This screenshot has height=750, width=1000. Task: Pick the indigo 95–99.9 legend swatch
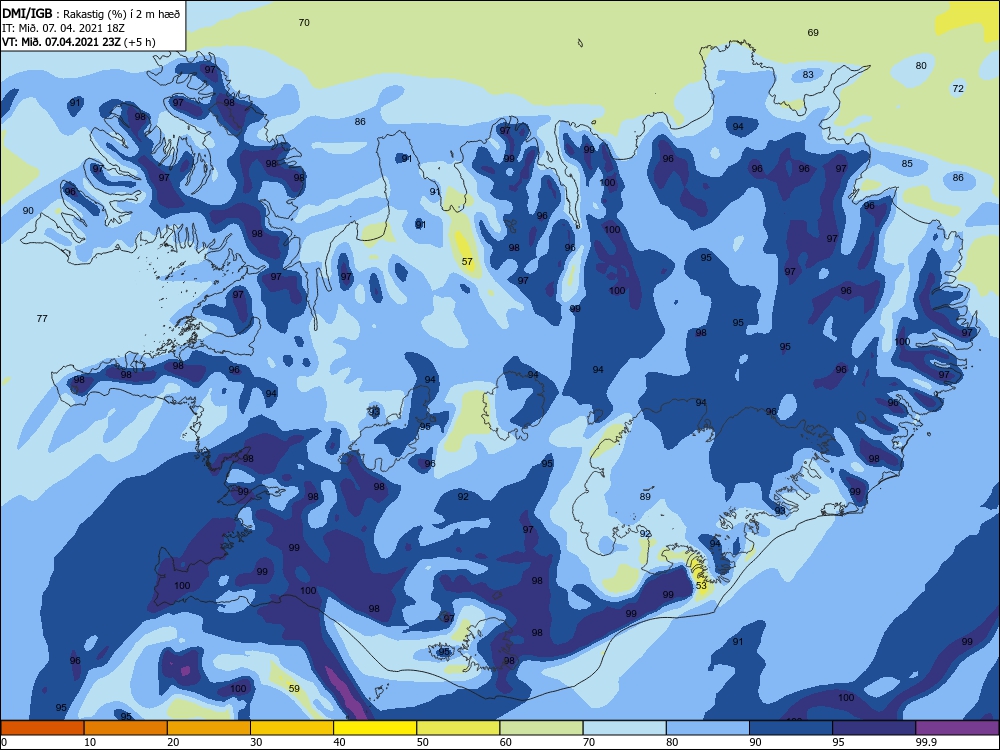874,728
